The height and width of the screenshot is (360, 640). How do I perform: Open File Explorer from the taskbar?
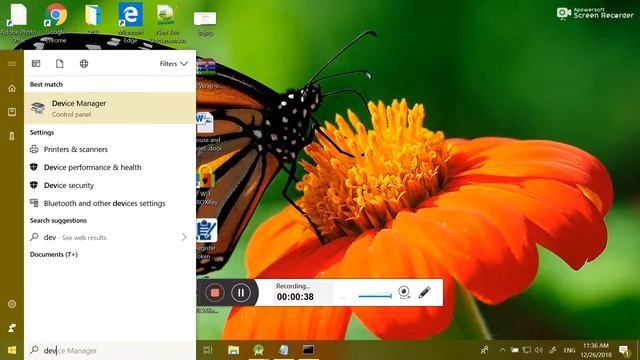pyautogui.click(x=233, y=350)
